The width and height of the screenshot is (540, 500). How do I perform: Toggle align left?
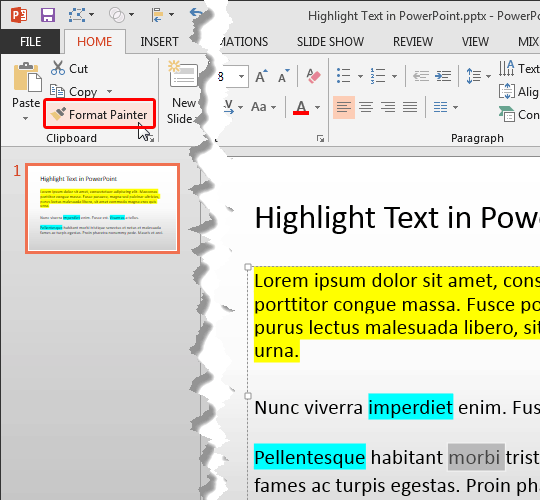[x=344, y=107]
